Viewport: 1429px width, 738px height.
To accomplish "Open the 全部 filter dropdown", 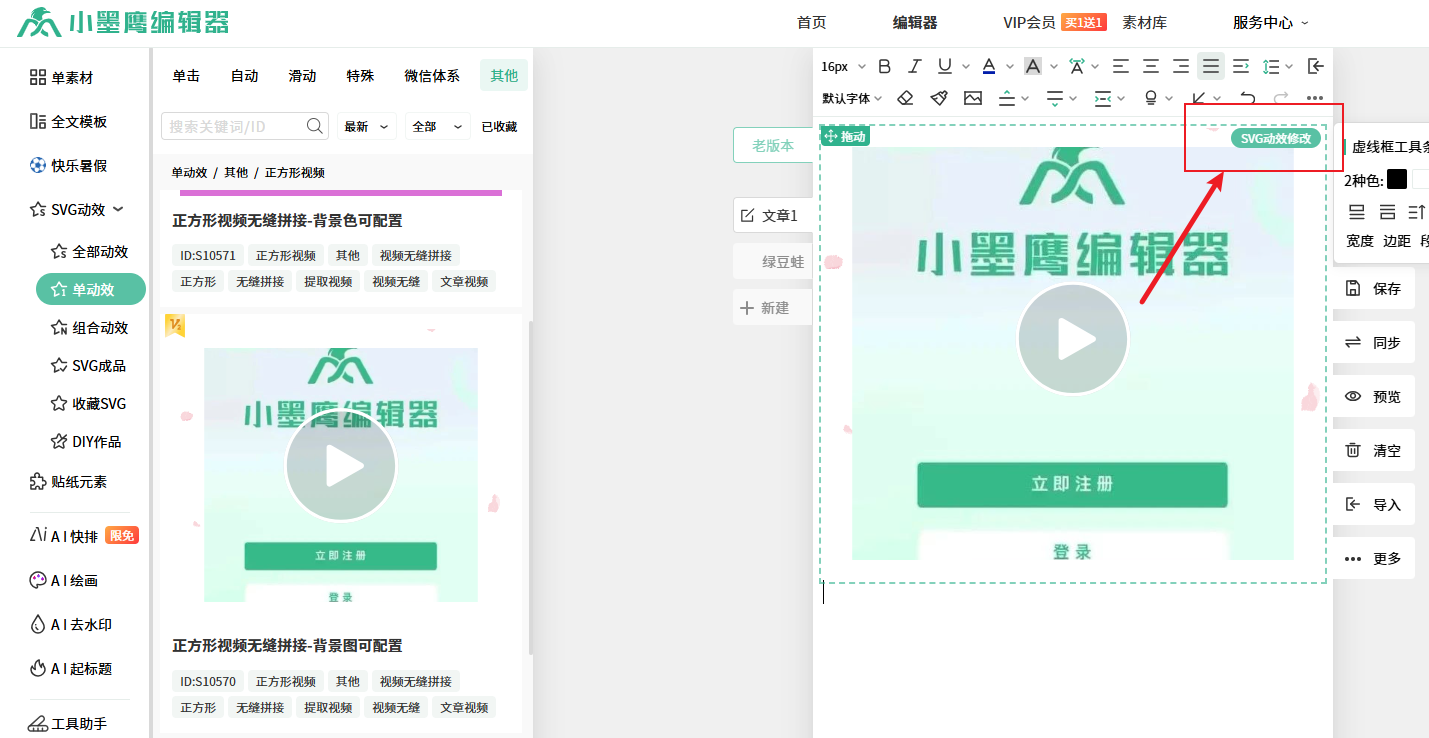I will [437, 126].
